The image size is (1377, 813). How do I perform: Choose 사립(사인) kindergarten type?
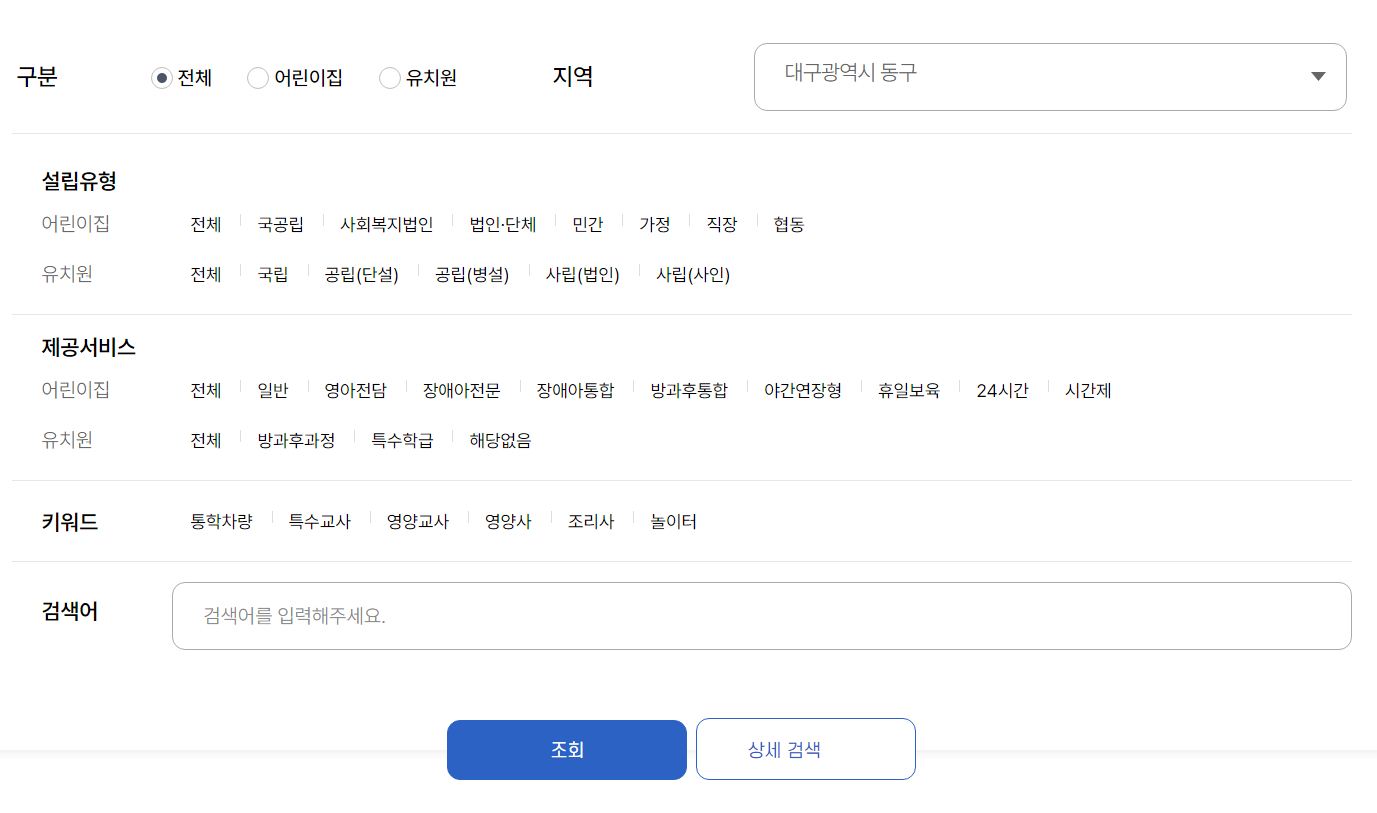[x=693, y=274]
